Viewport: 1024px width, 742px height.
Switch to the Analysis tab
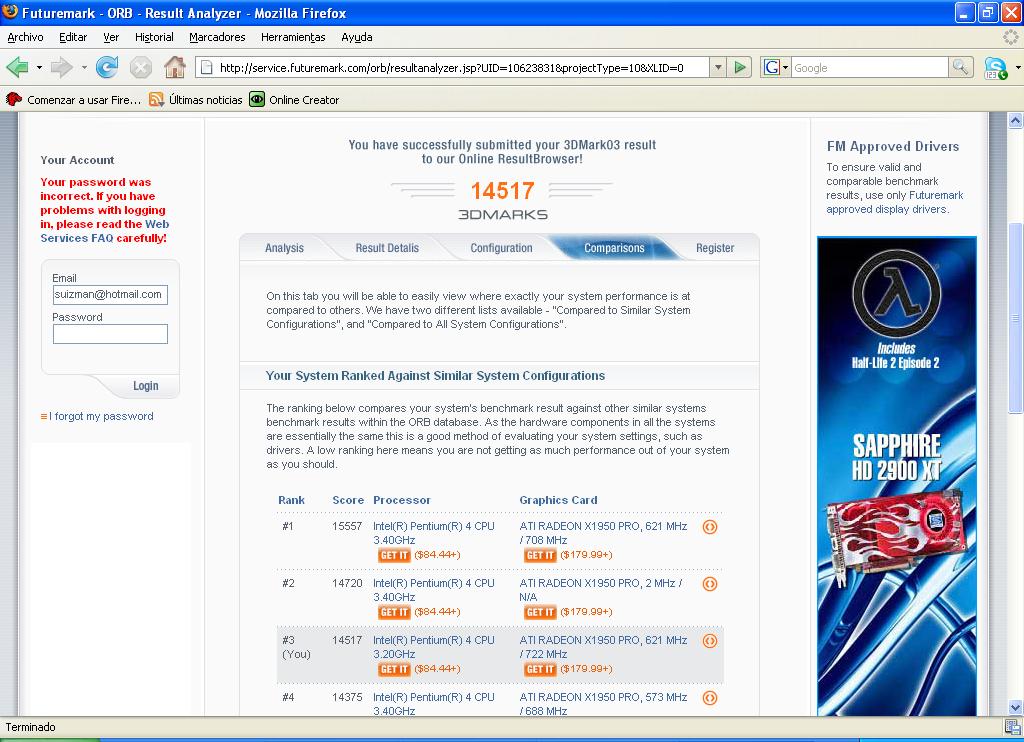click(284, 248)
